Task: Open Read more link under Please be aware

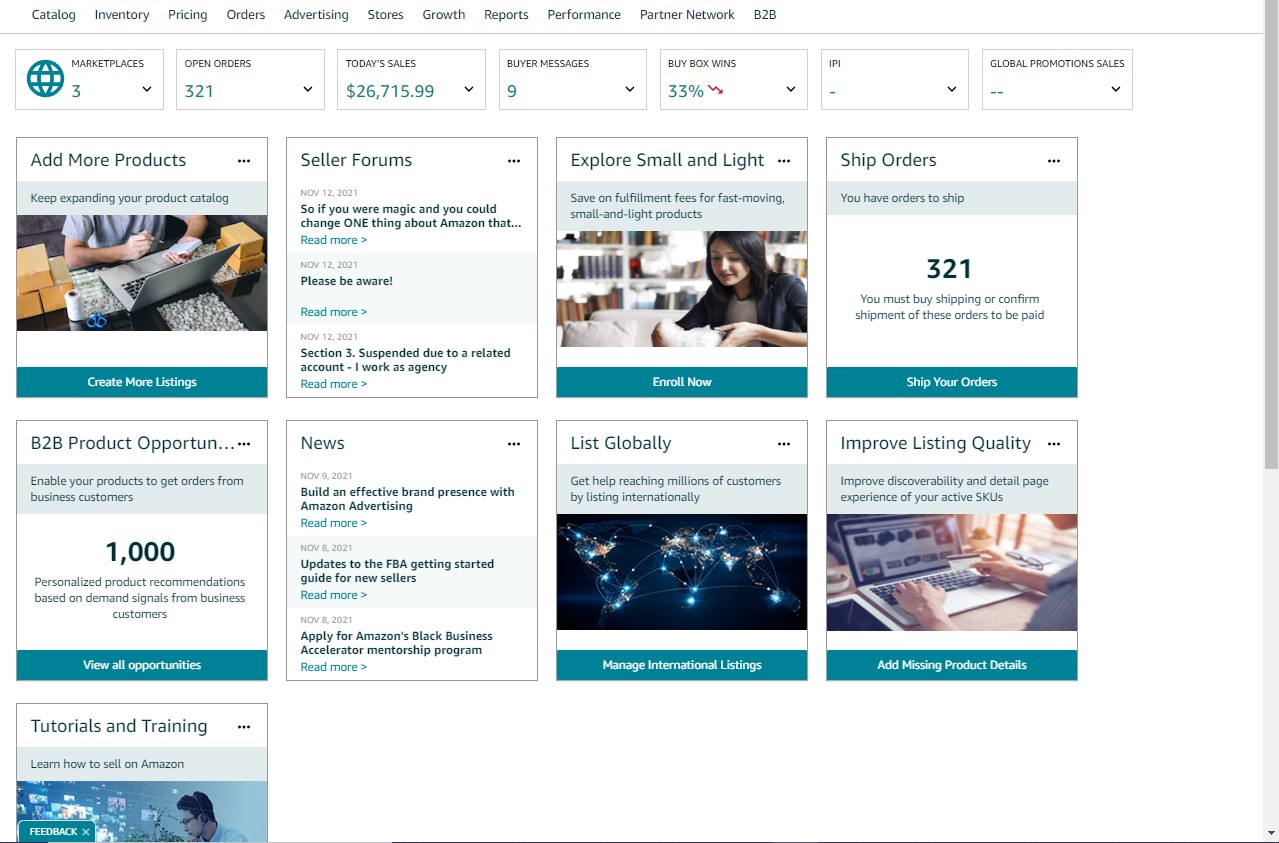Action: tap(333, 312)
